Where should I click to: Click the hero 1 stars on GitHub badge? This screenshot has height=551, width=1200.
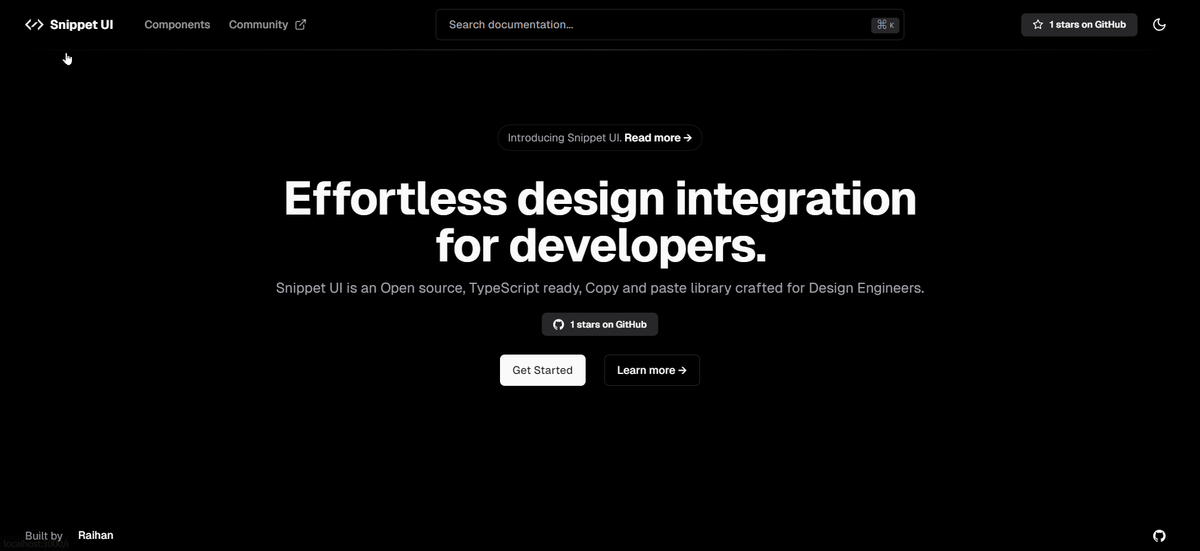(600, 324)
